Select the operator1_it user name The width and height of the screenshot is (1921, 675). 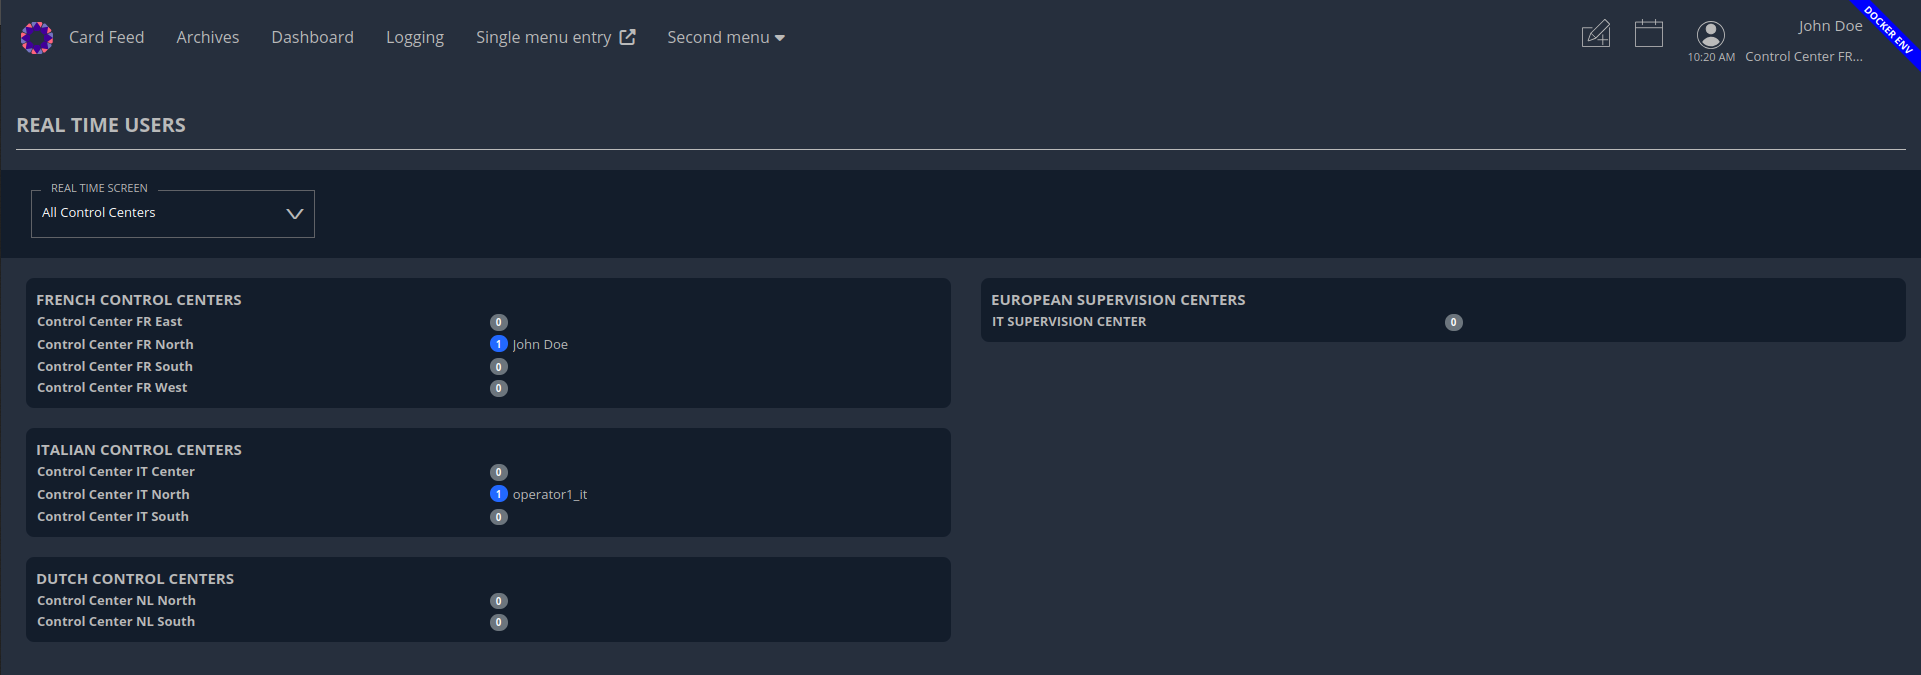549,495
